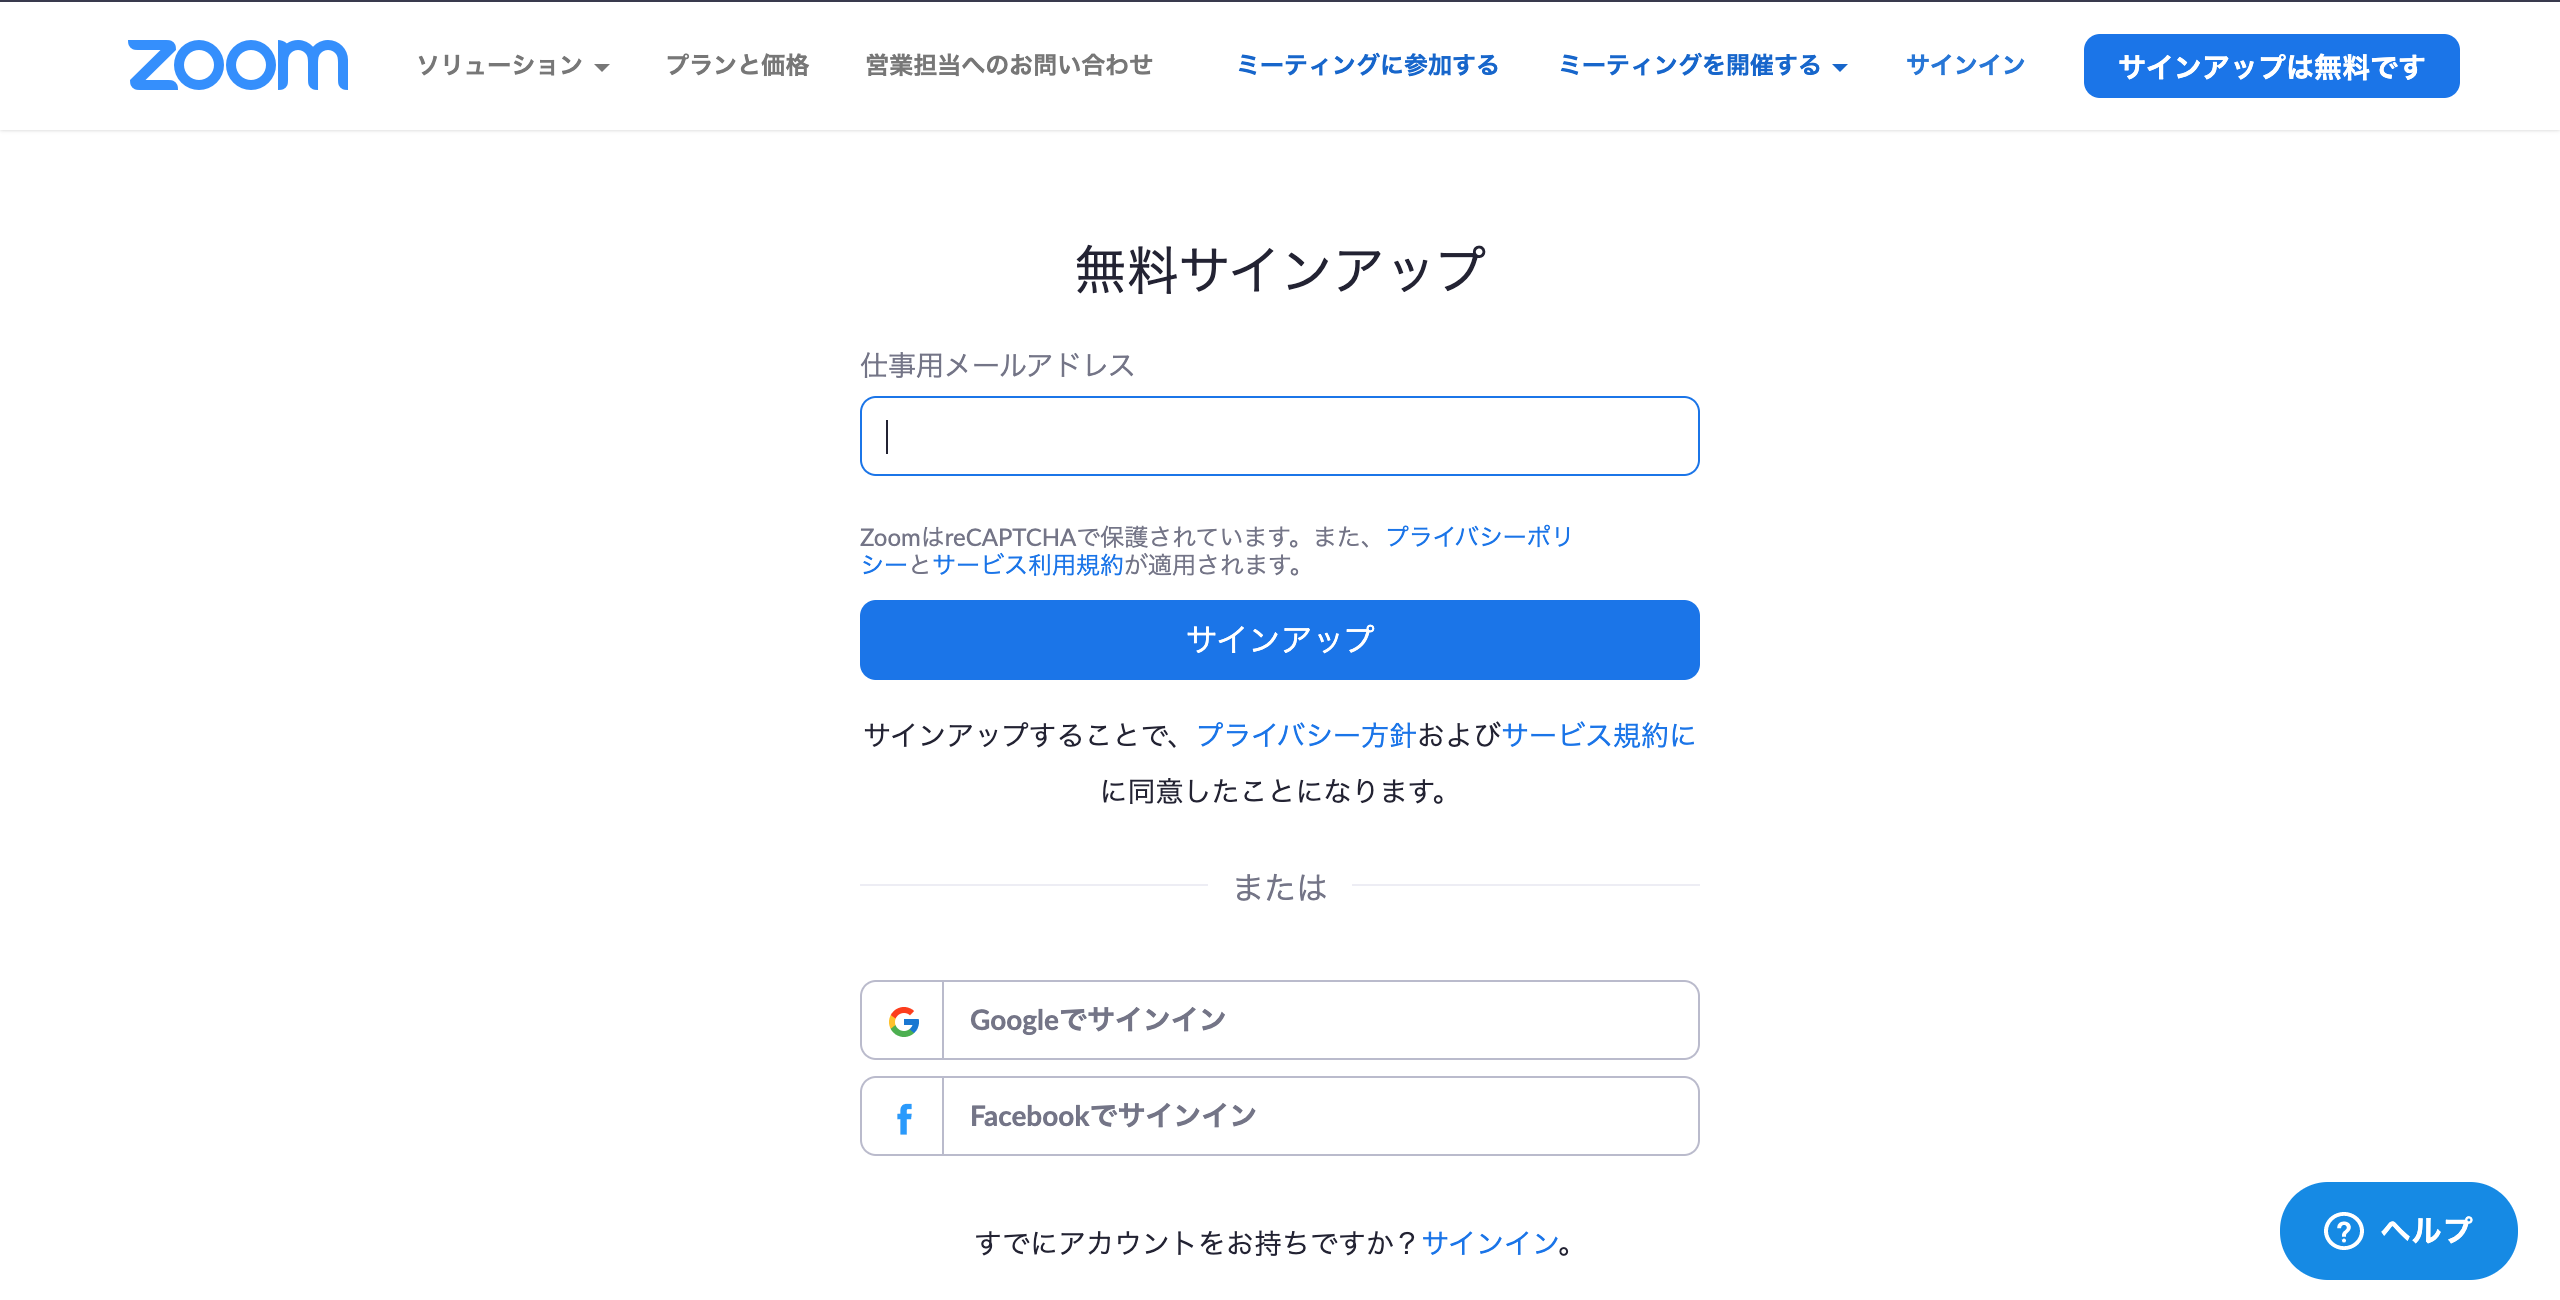Image resolution: width=2560 pixels, height=1300 pixels.
Task: Open the サービス規約に link
Action: 1598,735
